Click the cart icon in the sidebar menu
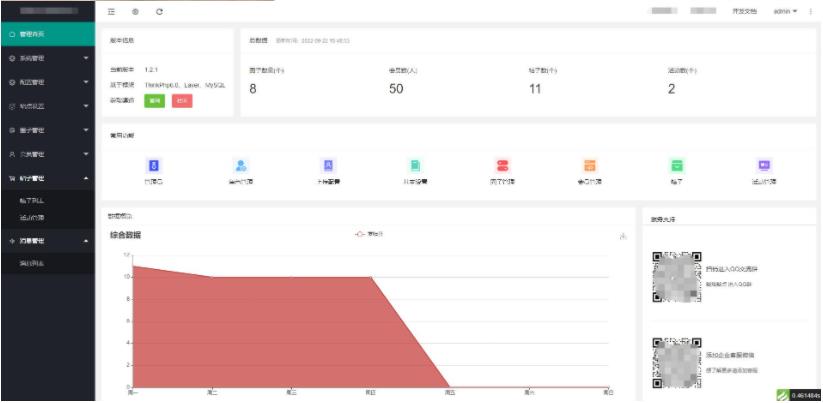This screenshot has width=823, height=403. click(12, 178)
